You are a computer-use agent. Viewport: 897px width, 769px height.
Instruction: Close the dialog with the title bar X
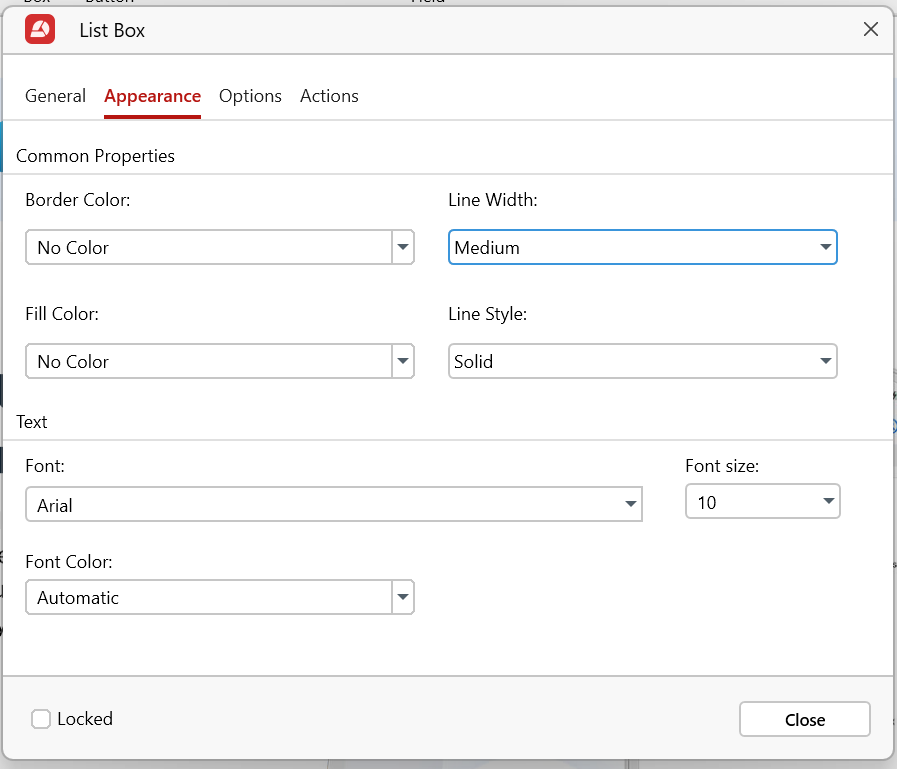click(871, 30)
